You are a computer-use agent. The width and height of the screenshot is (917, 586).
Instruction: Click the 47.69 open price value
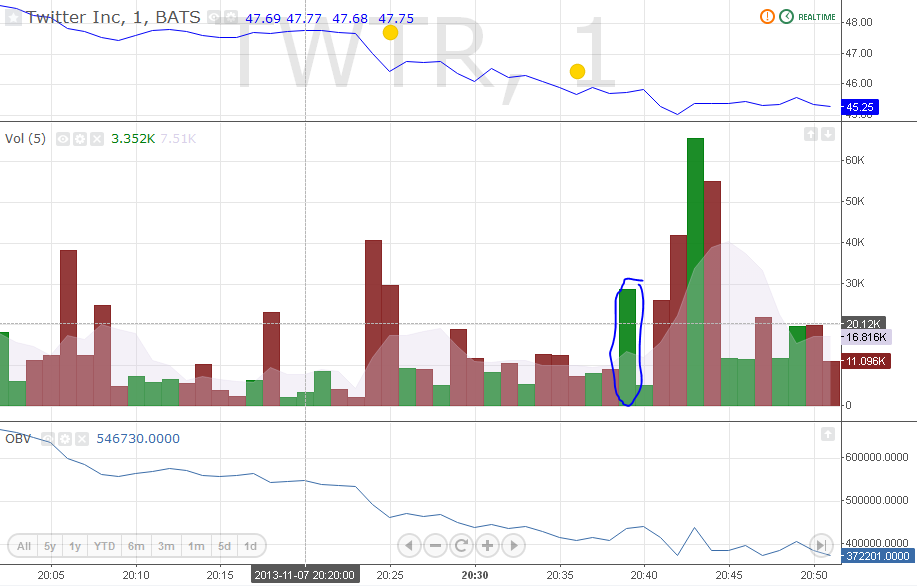click(x=263, y=19)
